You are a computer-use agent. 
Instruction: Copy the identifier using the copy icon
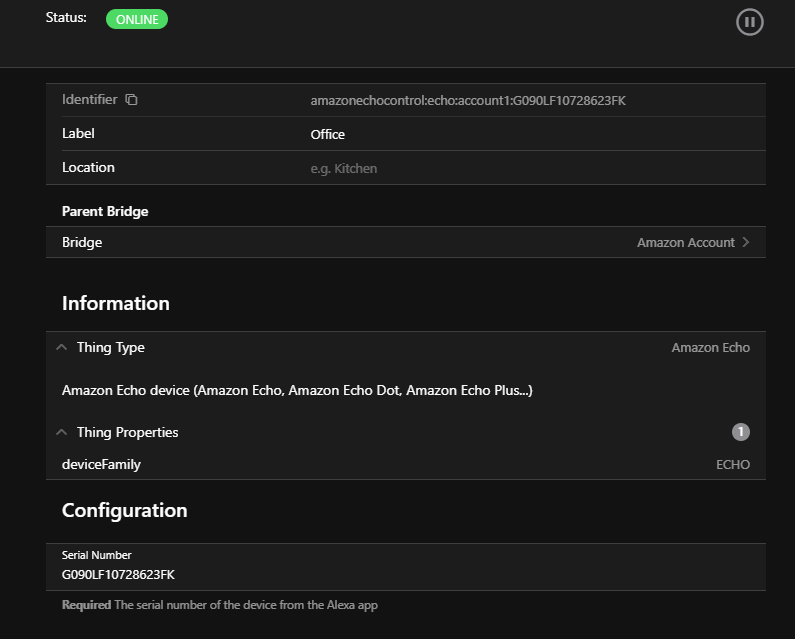(x=131, y=100)
